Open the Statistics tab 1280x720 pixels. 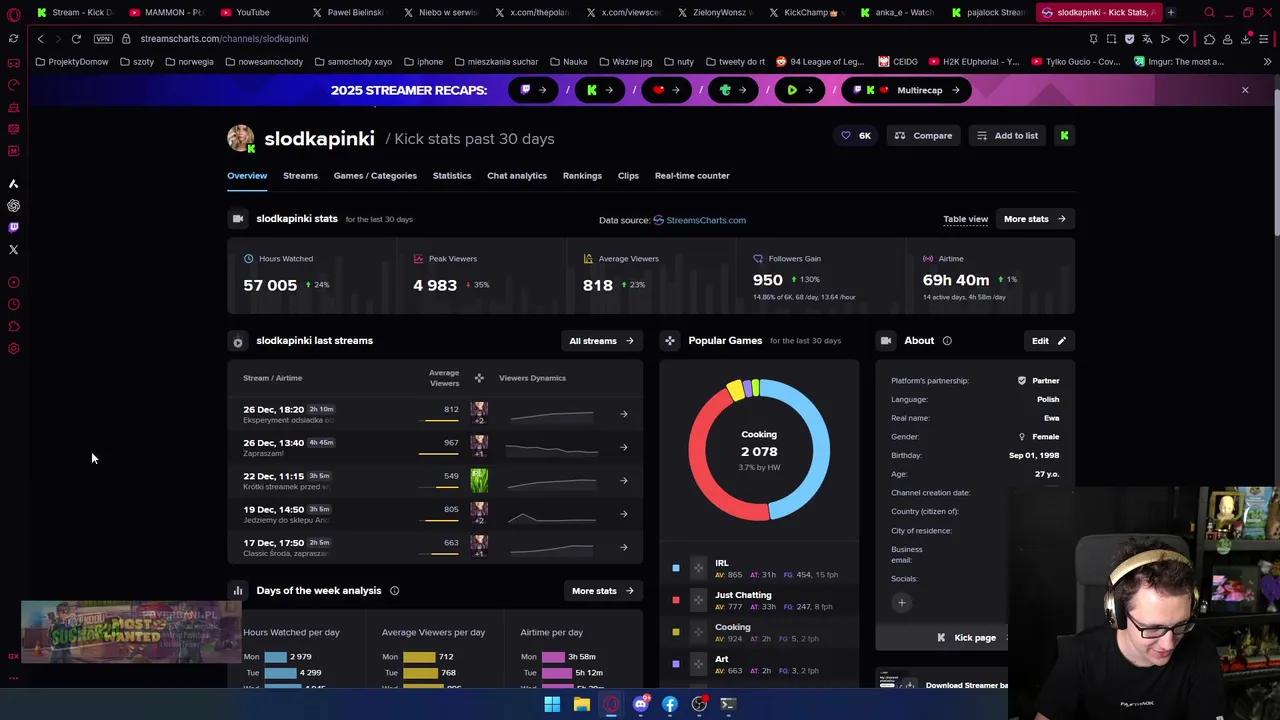pyautogui.click(x=452, y=176)
